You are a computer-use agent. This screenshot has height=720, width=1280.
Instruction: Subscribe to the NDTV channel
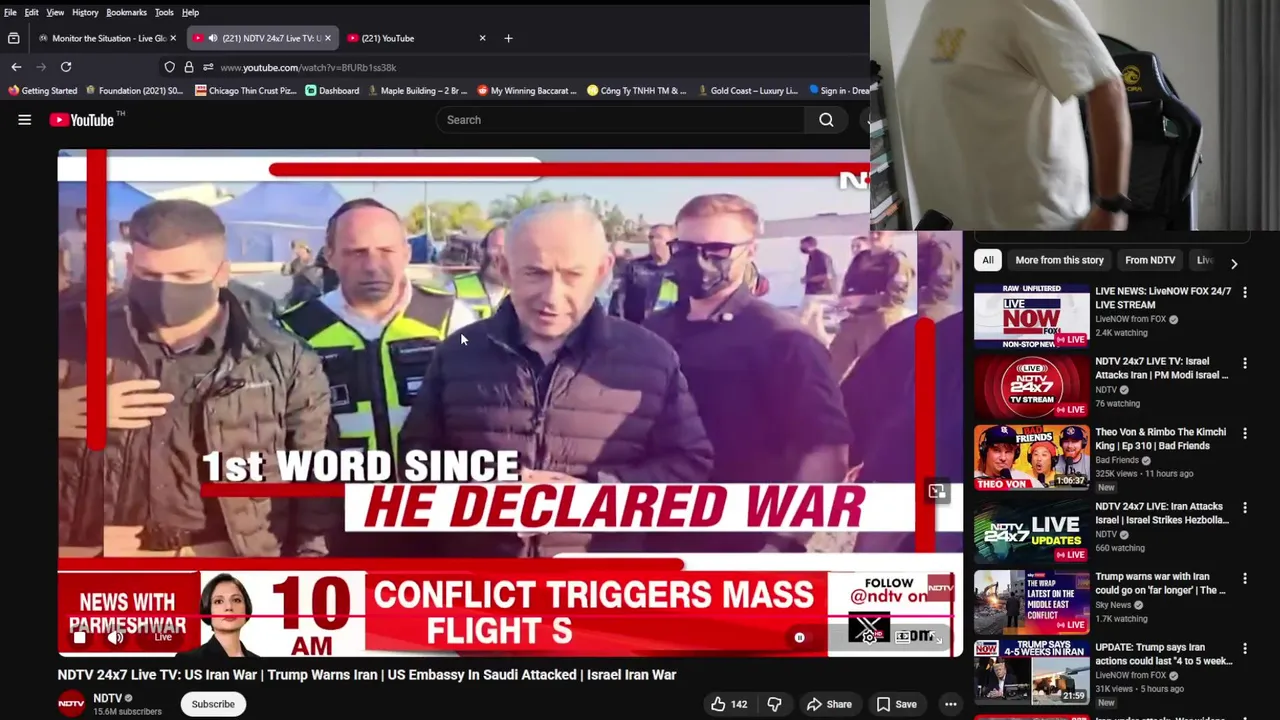213,704
